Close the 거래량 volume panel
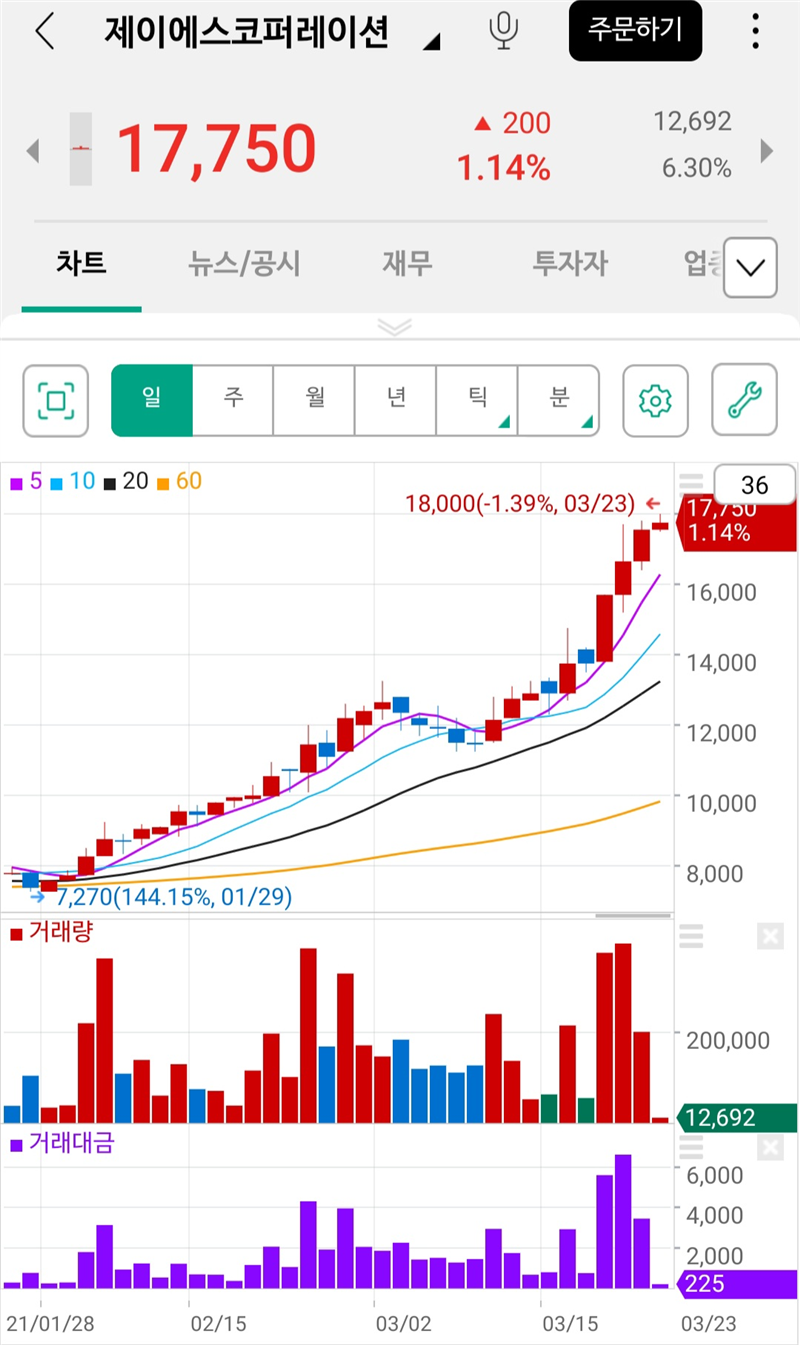Screen dimensions: 800x1345 pos(770,937)
